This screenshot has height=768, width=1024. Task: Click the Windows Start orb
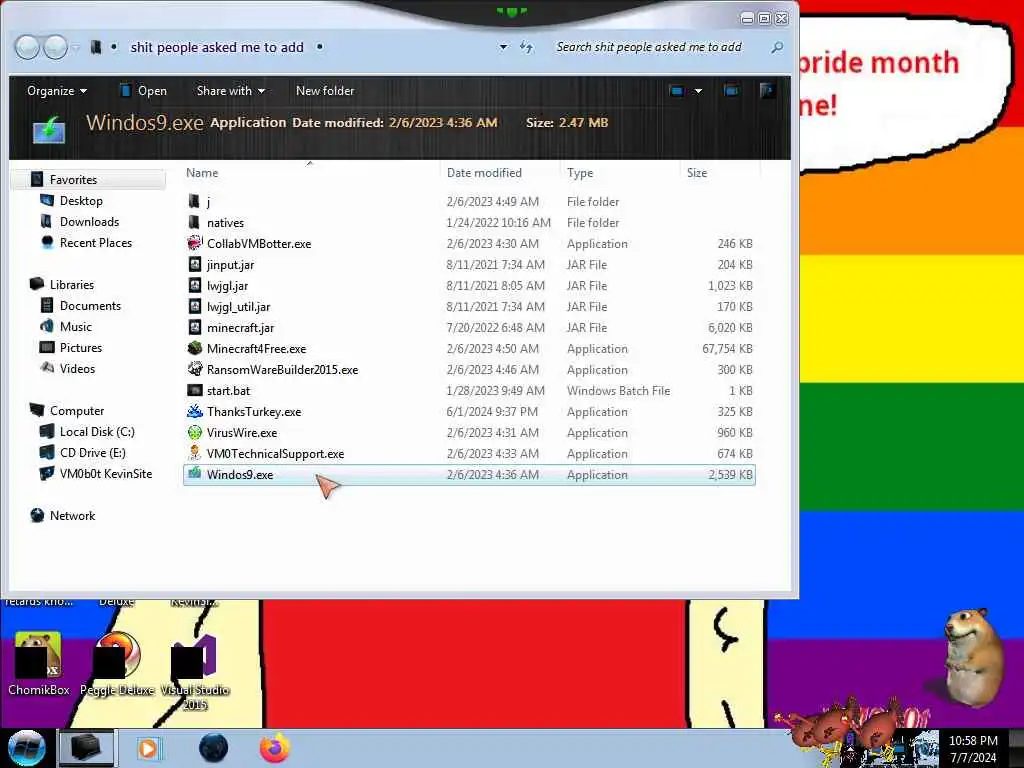27,748
